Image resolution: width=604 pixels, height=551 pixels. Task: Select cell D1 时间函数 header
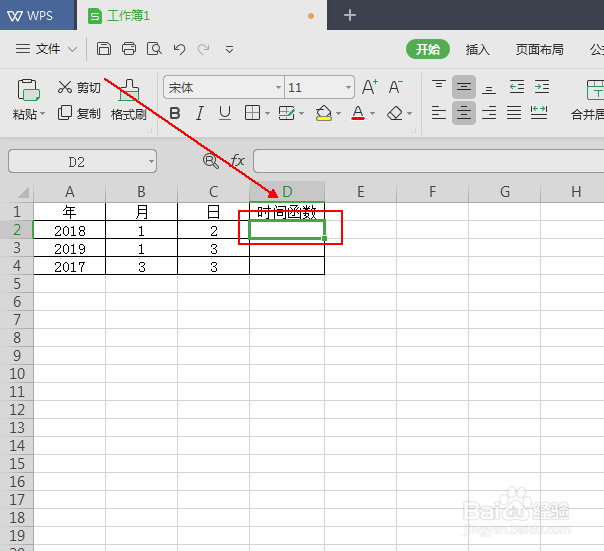287,212
